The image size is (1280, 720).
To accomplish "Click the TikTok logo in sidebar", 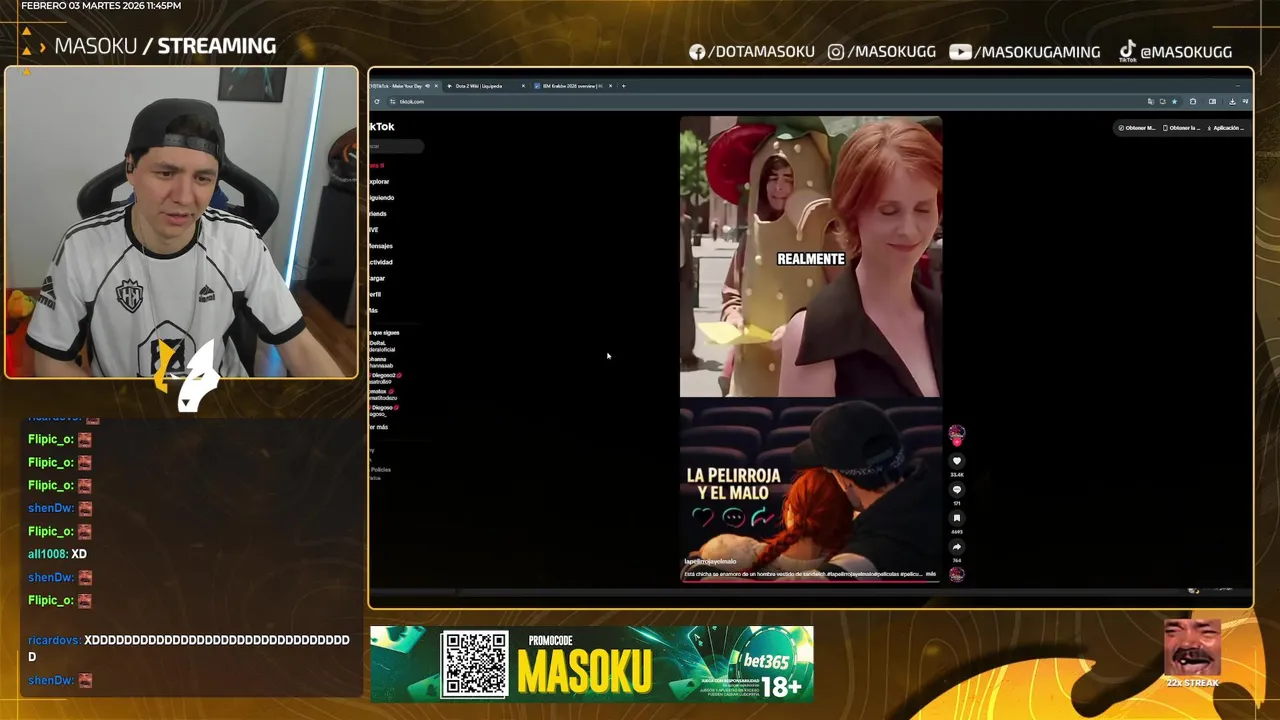I will click(x=382, y=127).
